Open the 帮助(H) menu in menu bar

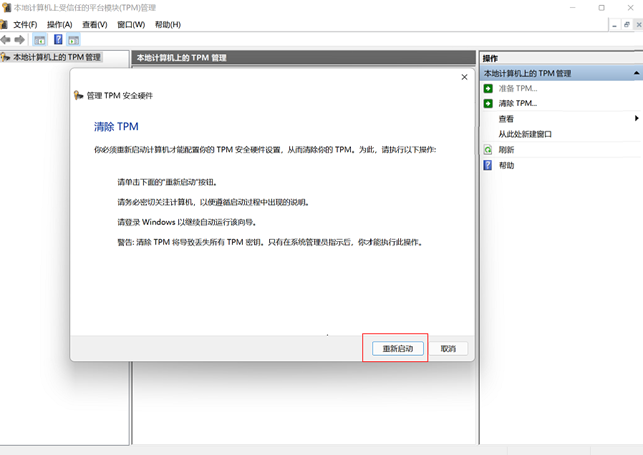168,24
